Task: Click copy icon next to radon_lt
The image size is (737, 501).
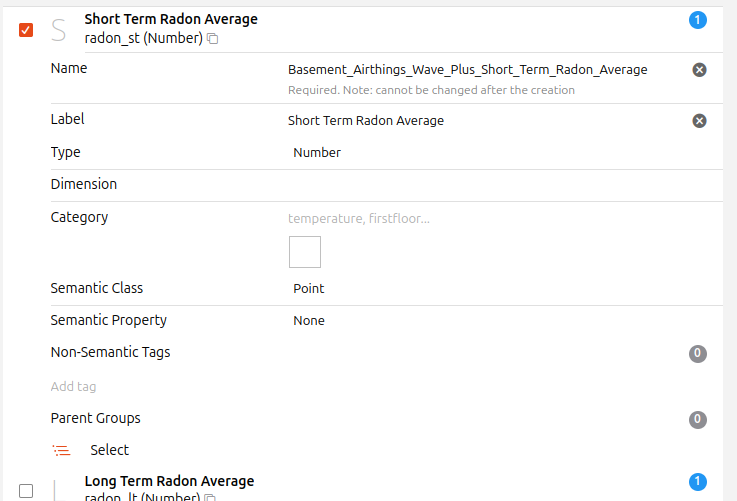Action: pyautogui.click(x=210, y=497)
